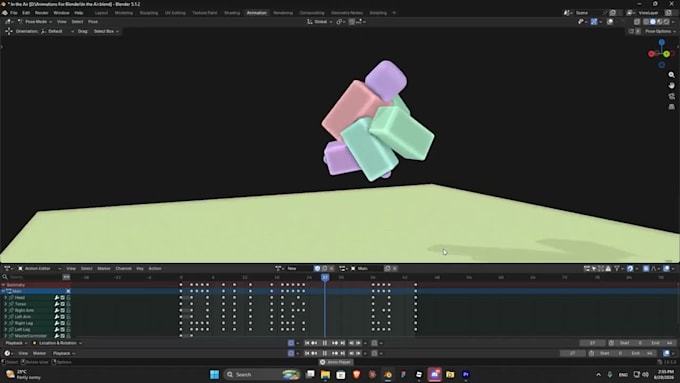
Task: Click the pan hand viewport gizmo
Action: point(671,85)
